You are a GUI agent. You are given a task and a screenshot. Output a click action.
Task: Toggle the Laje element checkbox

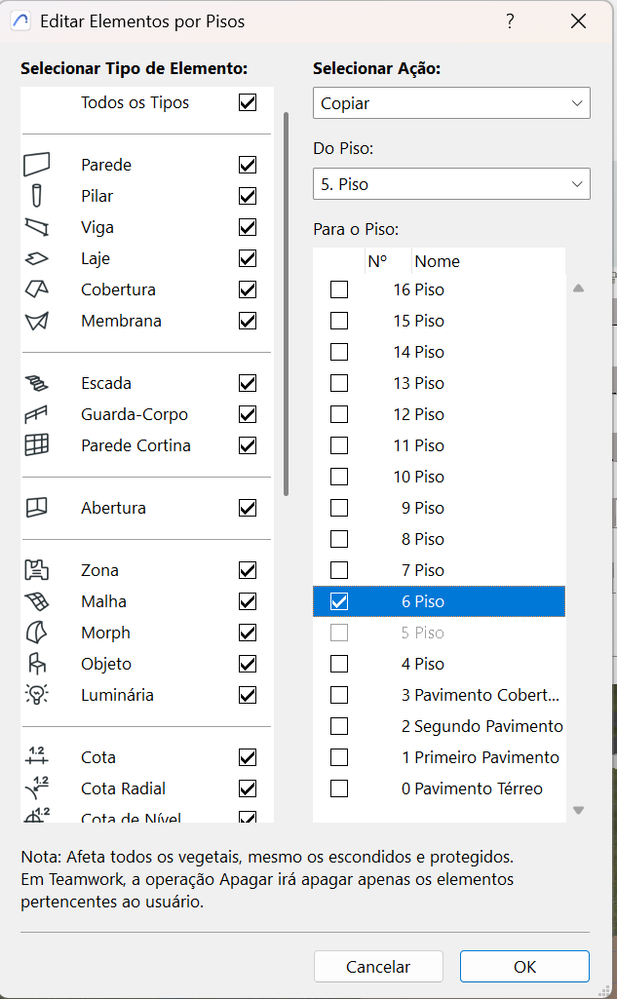(x=248, y=259)
